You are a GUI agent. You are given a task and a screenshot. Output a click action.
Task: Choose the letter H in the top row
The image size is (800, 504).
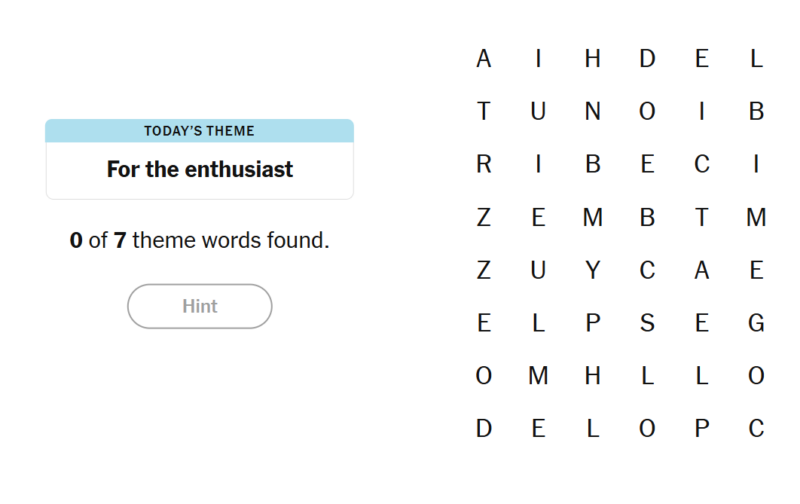(x=592, y=59)
